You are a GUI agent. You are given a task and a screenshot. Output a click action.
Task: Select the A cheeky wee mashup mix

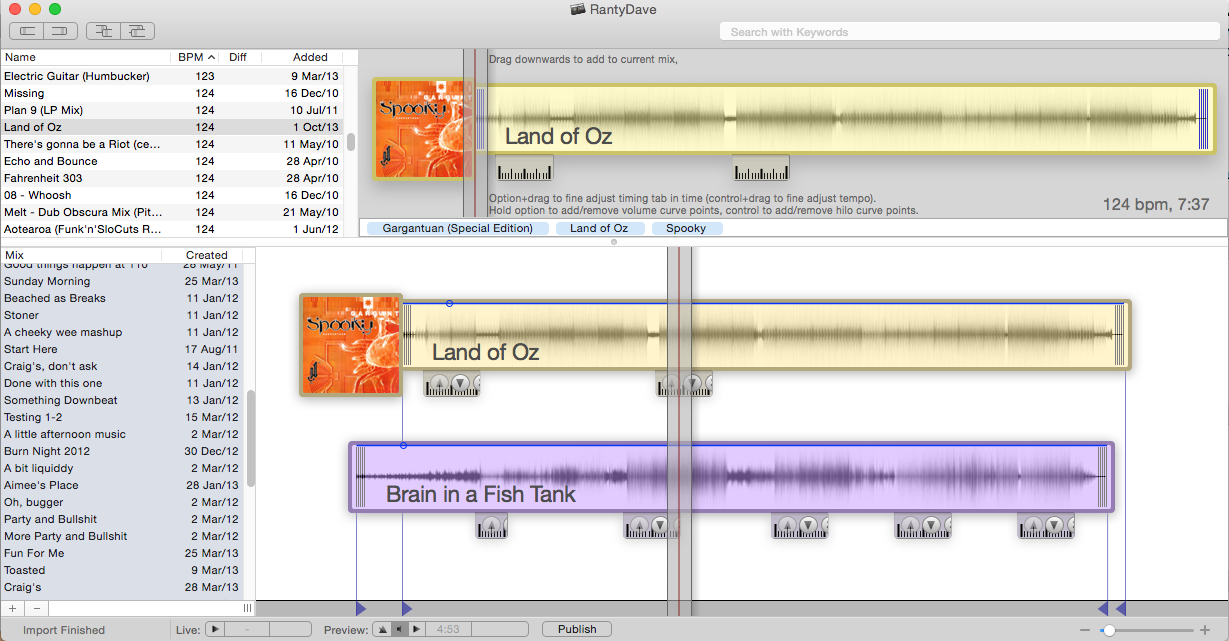121,332
